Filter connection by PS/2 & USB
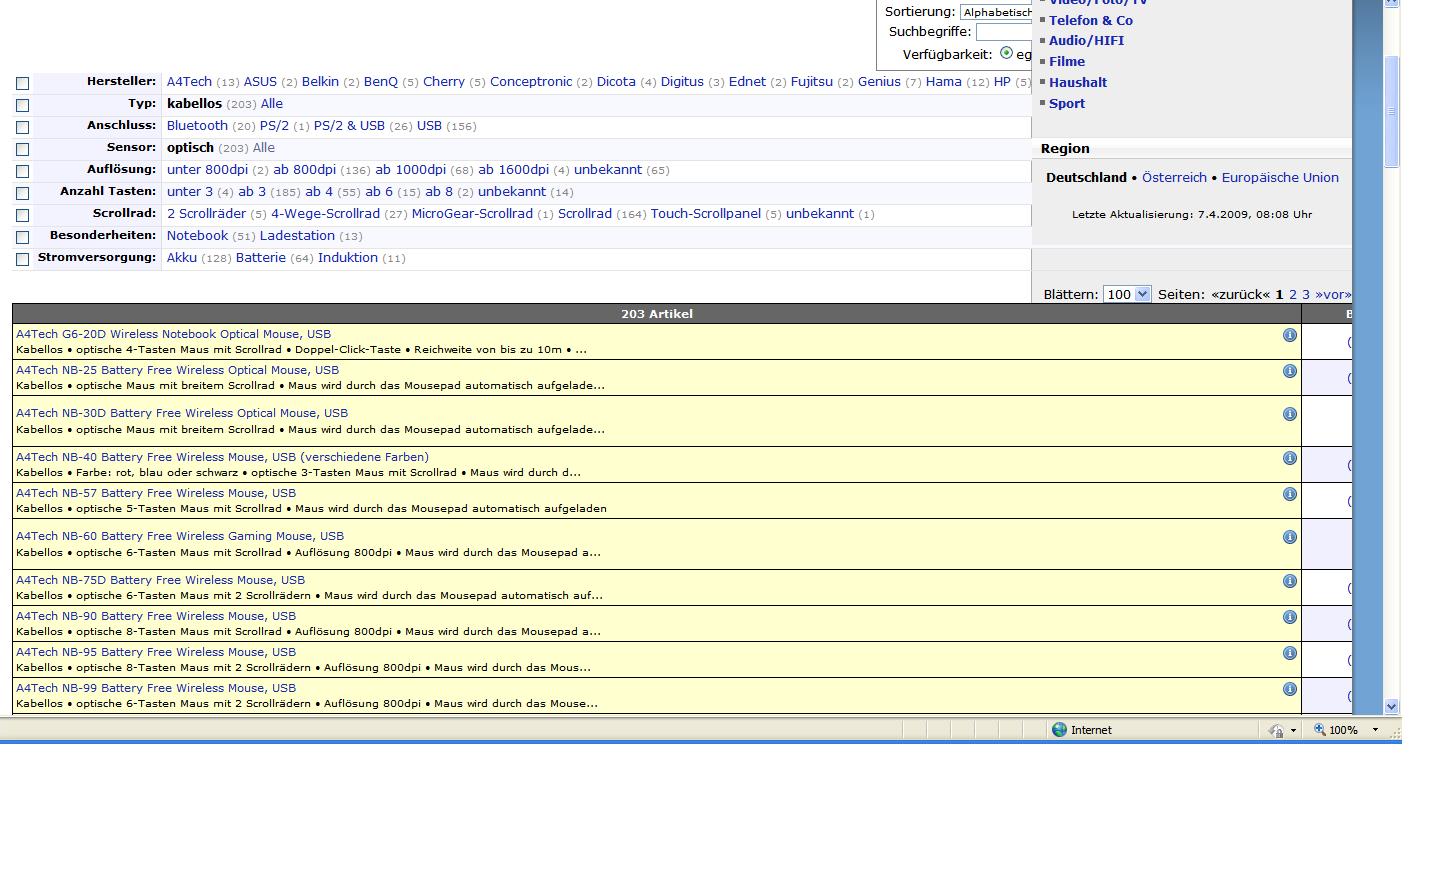The image size is (1440, 870). coord(349,126)
